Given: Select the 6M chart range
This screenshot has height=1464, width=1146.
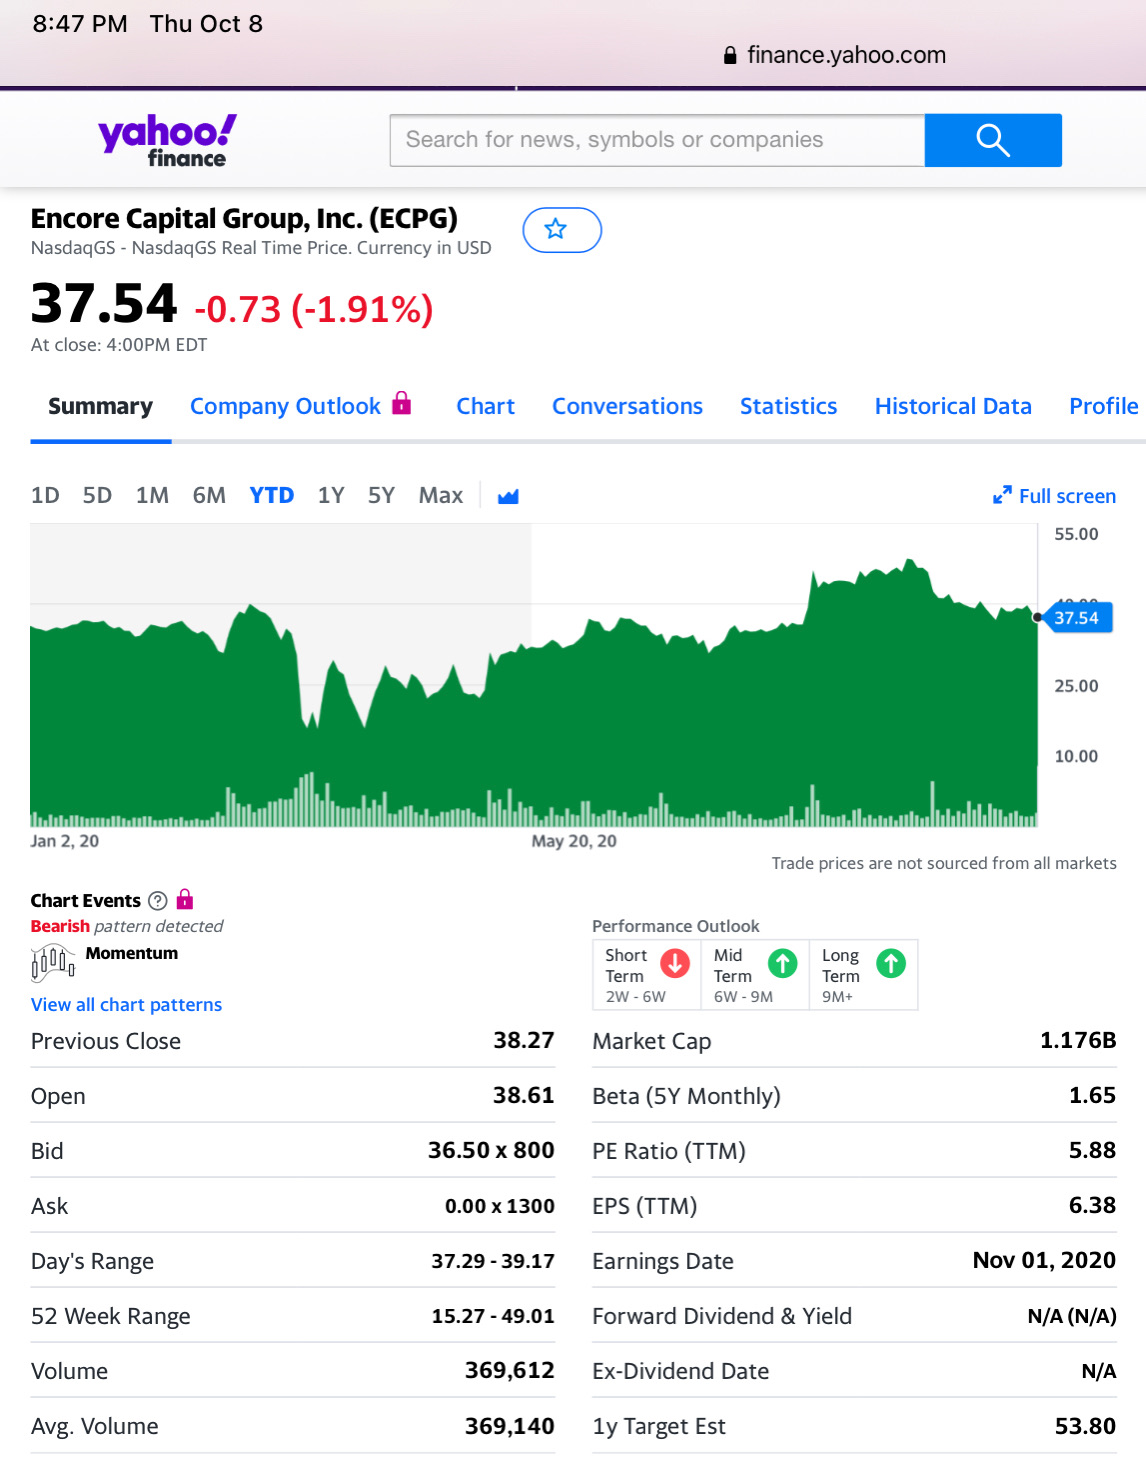Looking at the screenshot, I should pyautogui.click(x=209, y=496).
